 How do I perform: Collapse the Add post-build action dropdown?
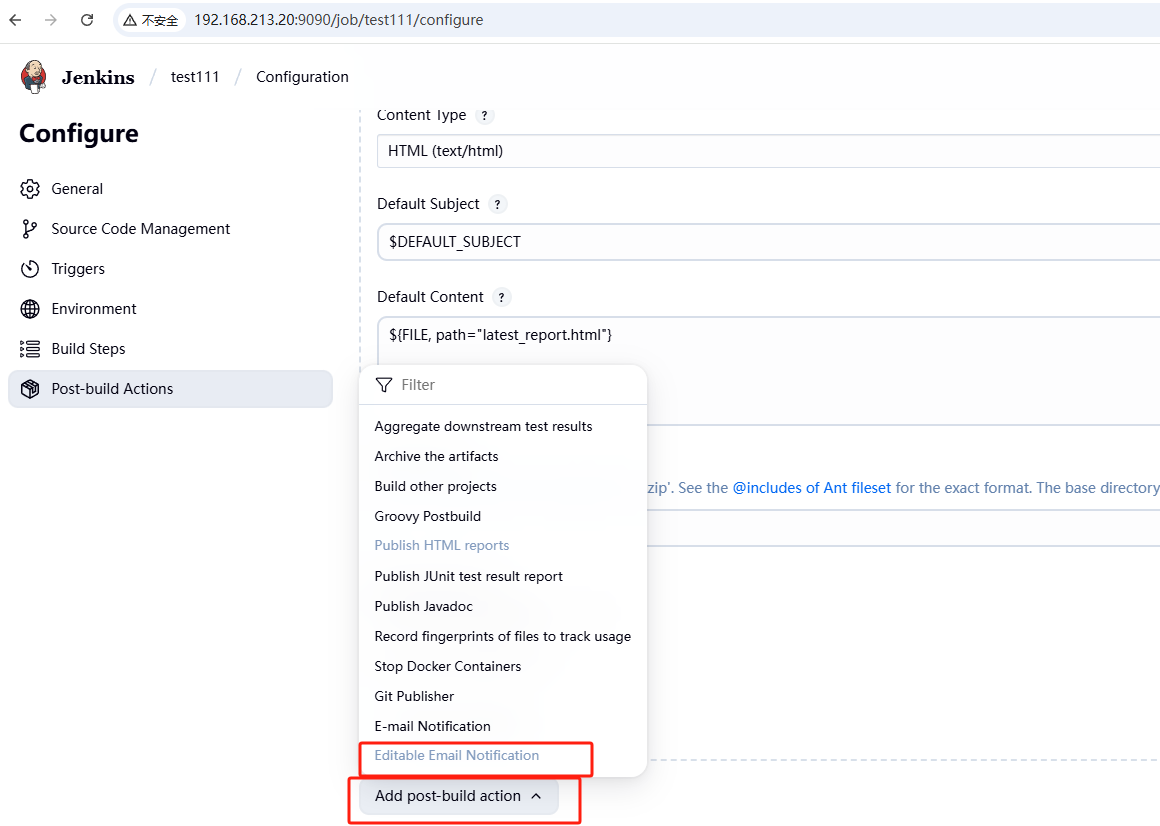click(458, 796)
